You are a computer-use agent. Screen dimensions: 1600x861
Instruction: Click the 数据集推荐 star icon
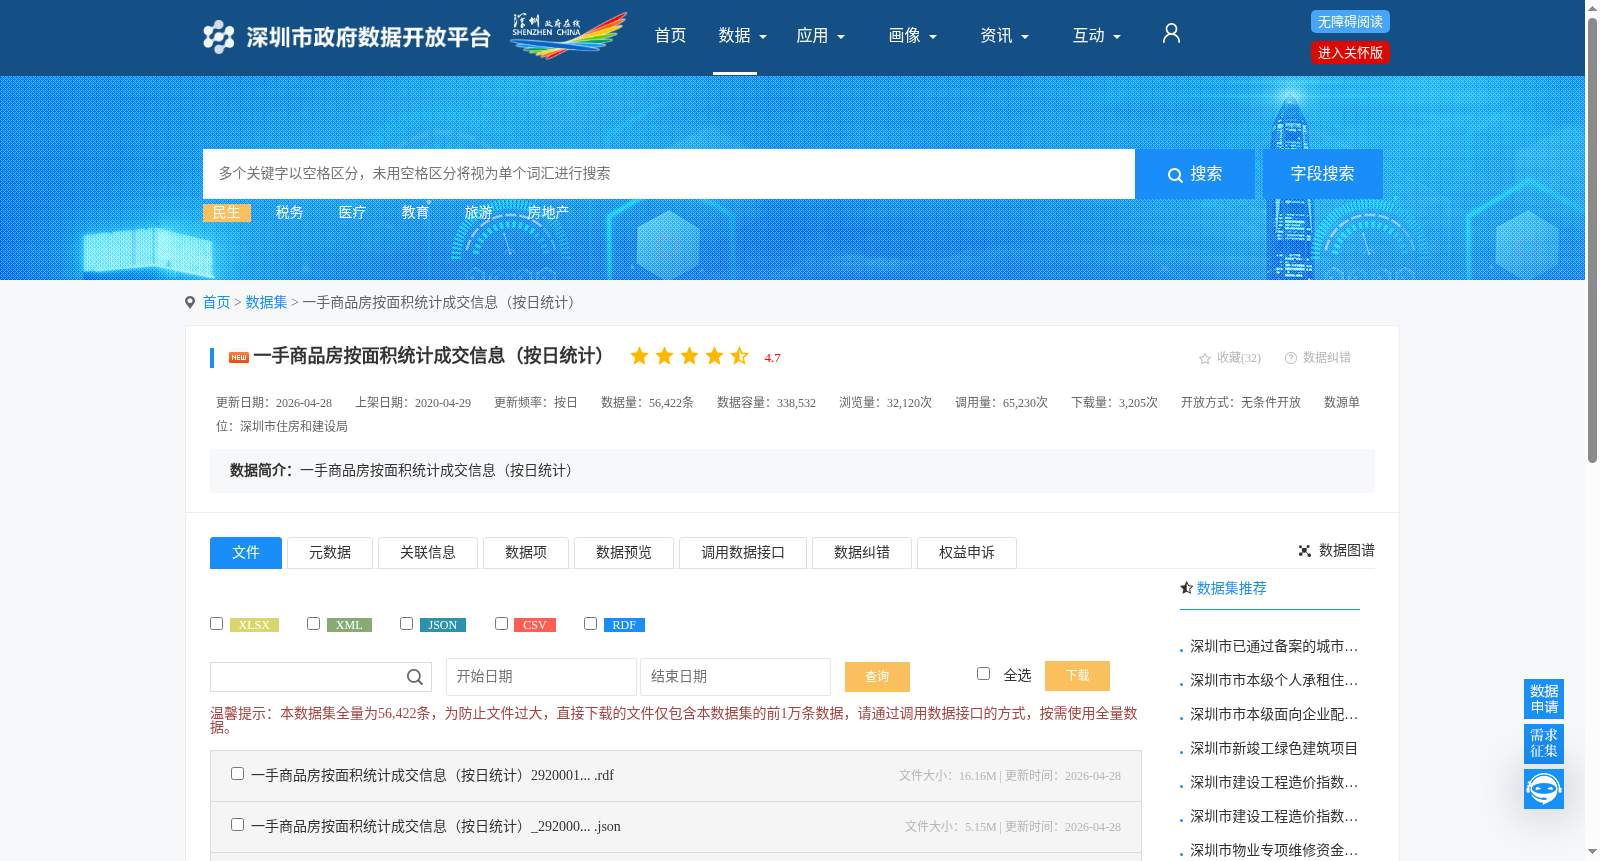pyautogui.click(x=1186, y=588)
